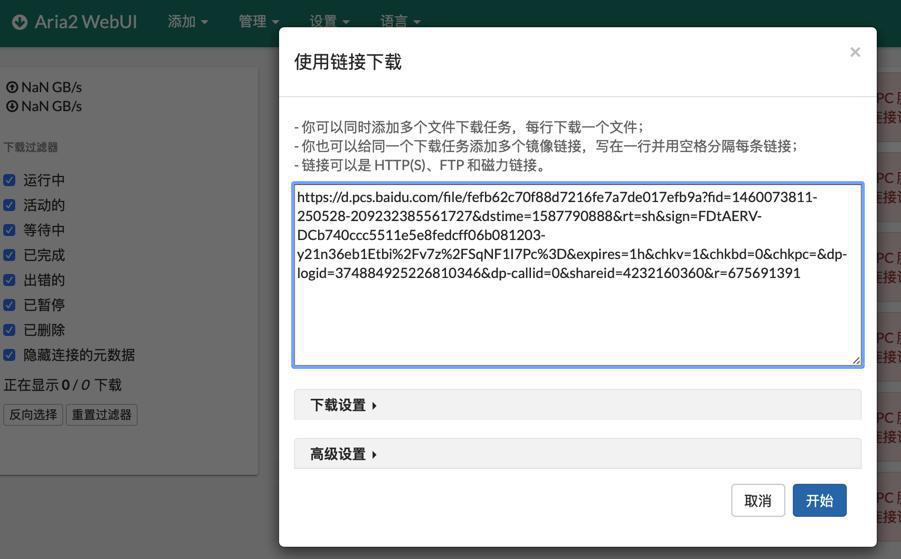Uncheck the 运行中 filter checkbox

9,180
